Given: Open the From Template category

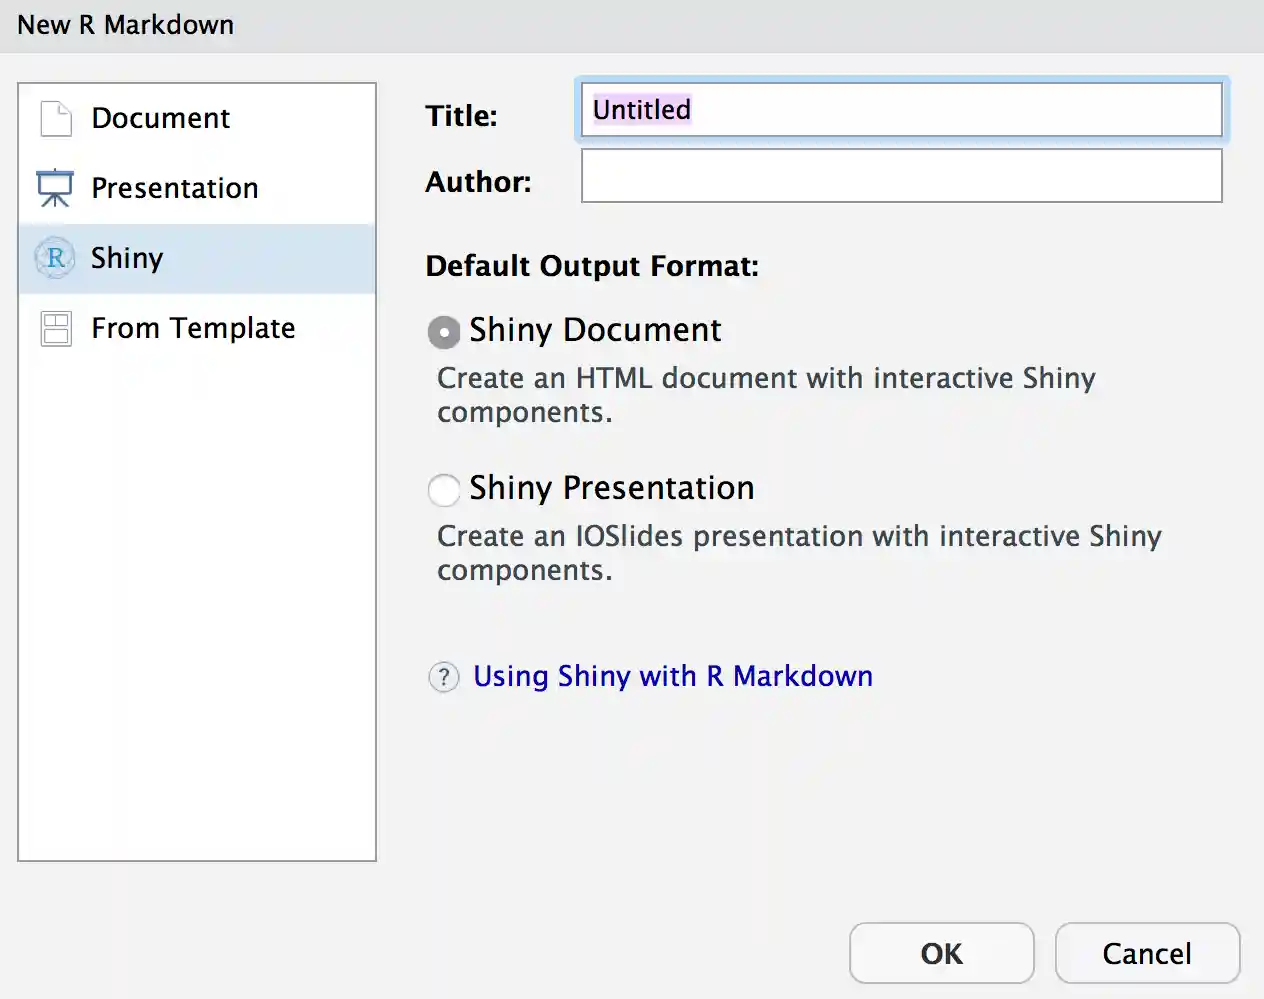Looking at the screenshot, I should click(193, 328).
